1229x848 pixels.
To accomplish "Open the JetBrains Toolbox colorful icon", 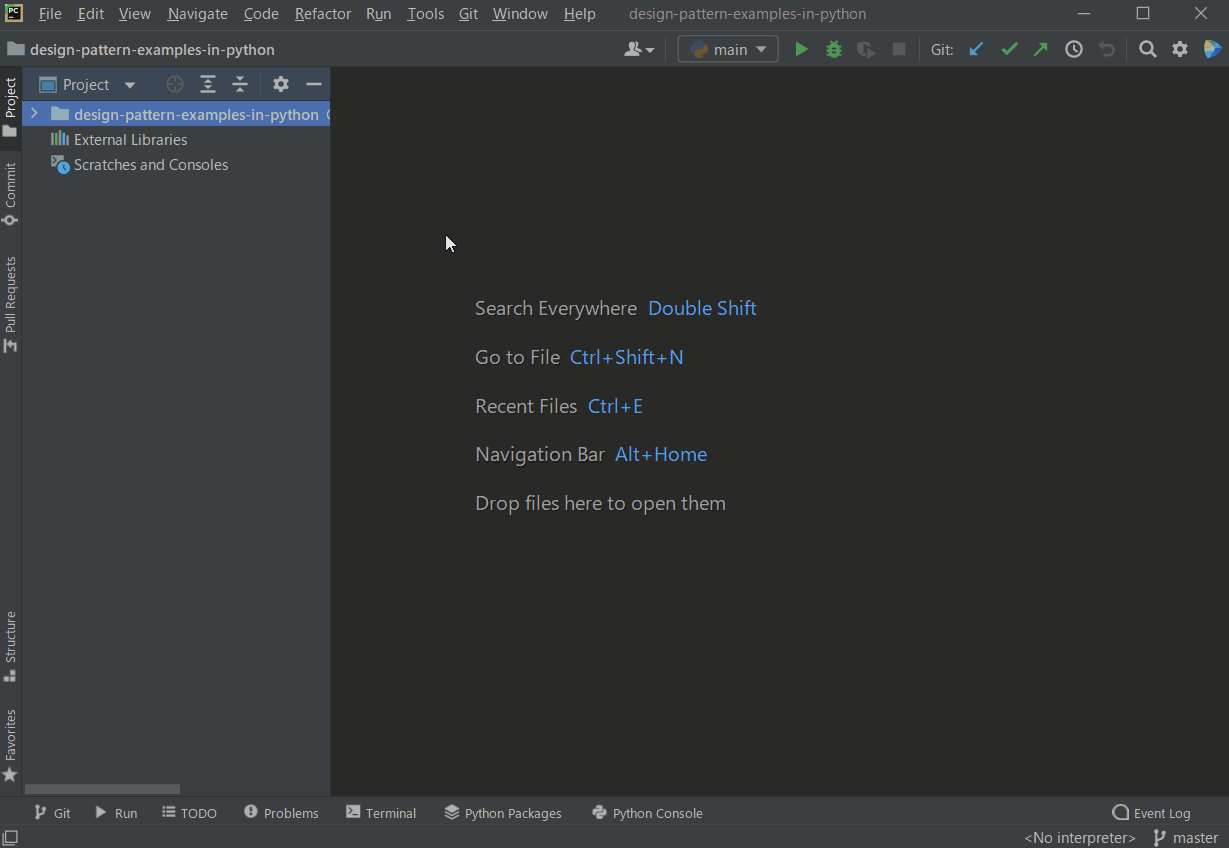I will pos(1212,49).
